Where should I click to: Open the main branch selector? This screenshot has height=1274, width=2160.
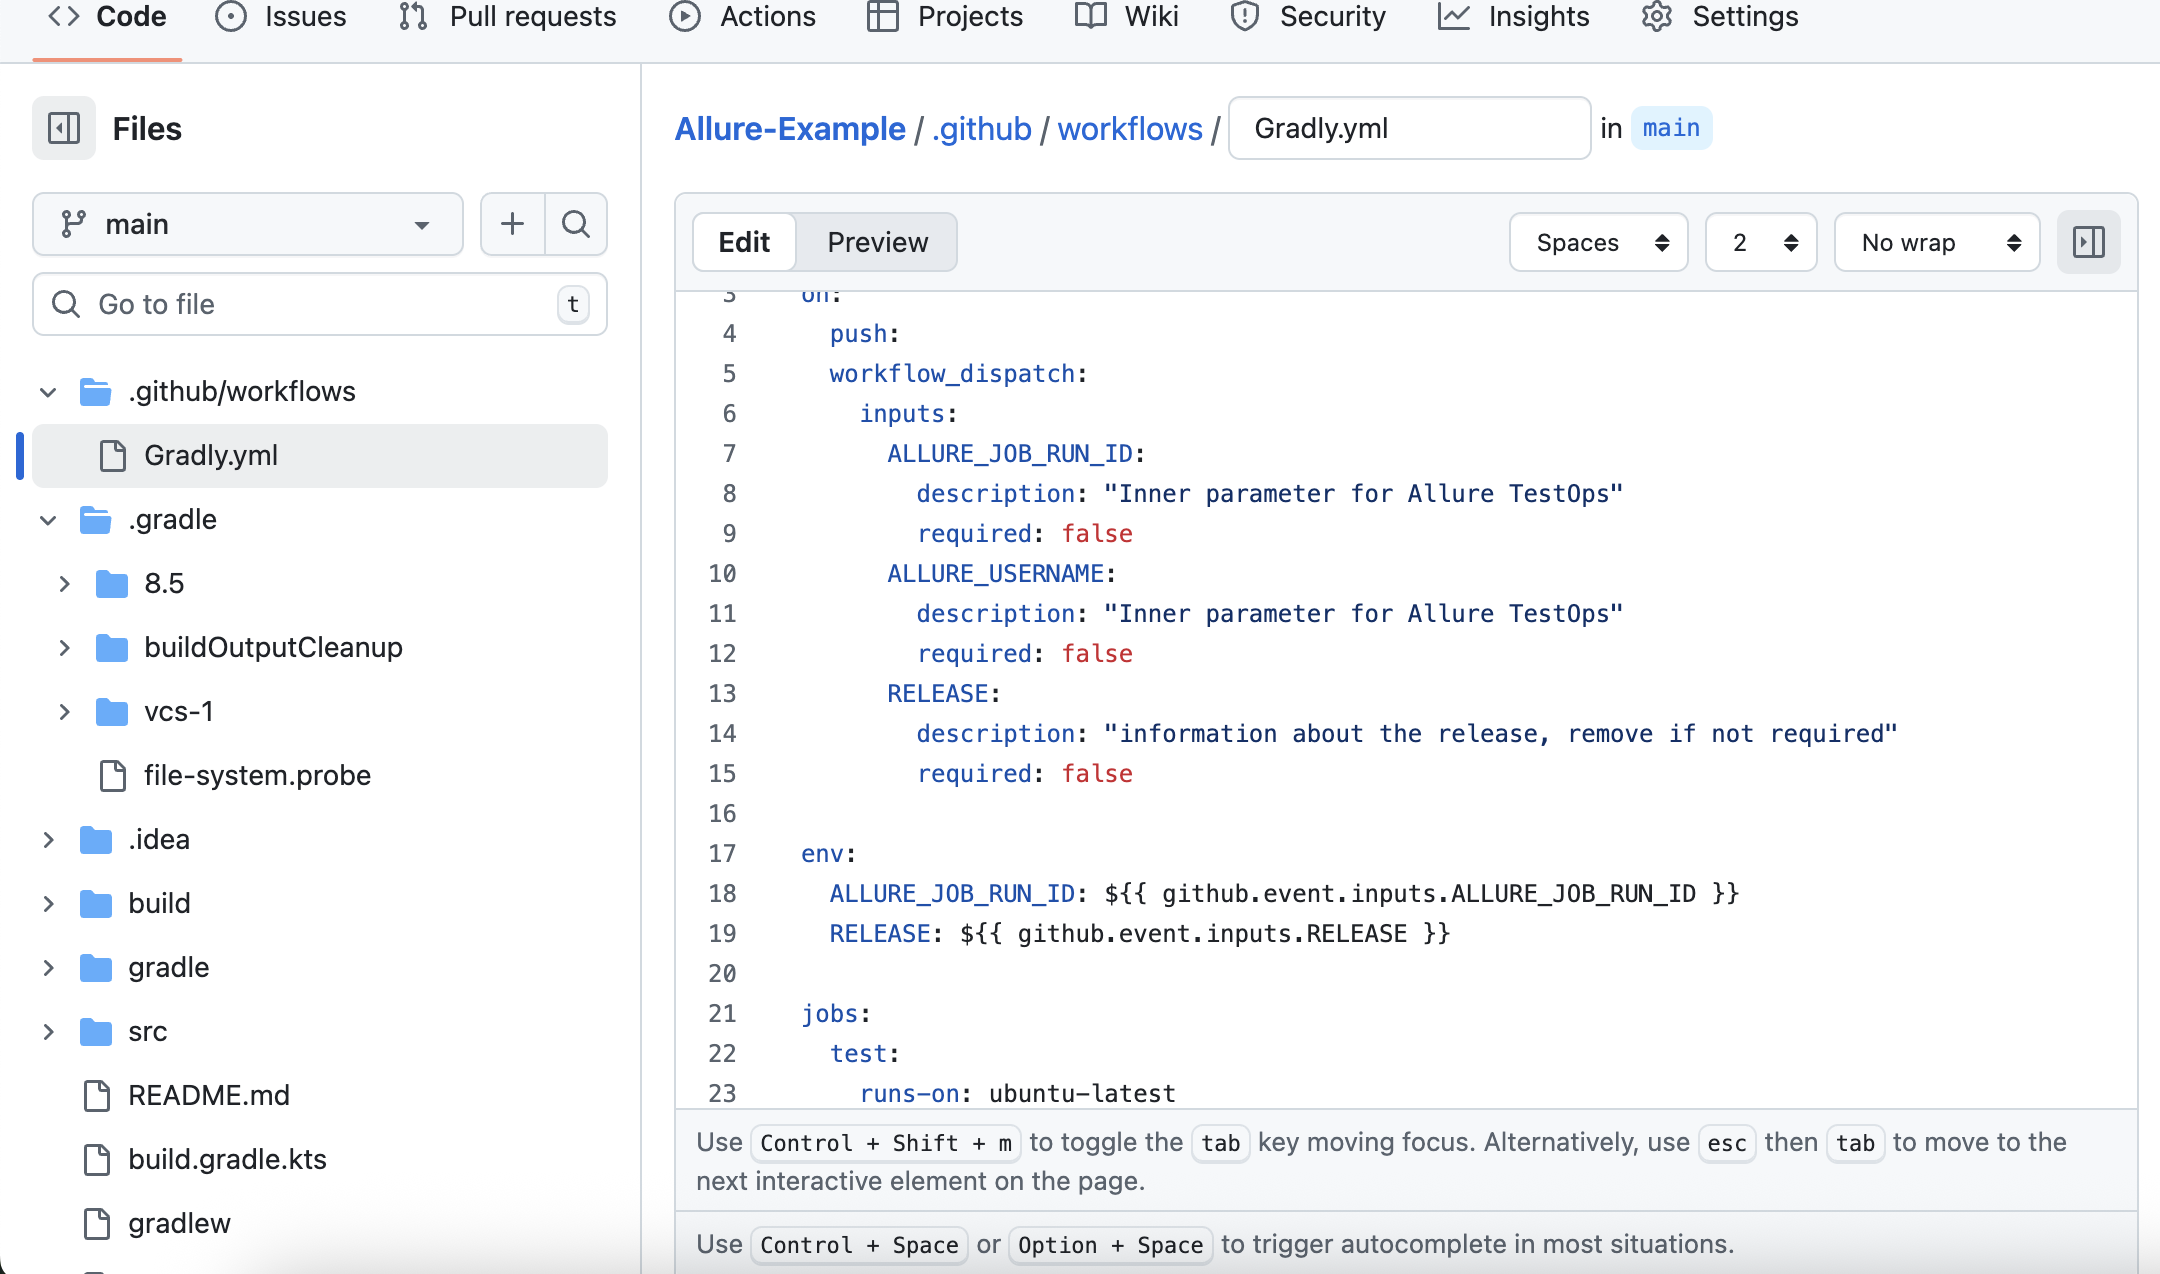tap(246, 224)
